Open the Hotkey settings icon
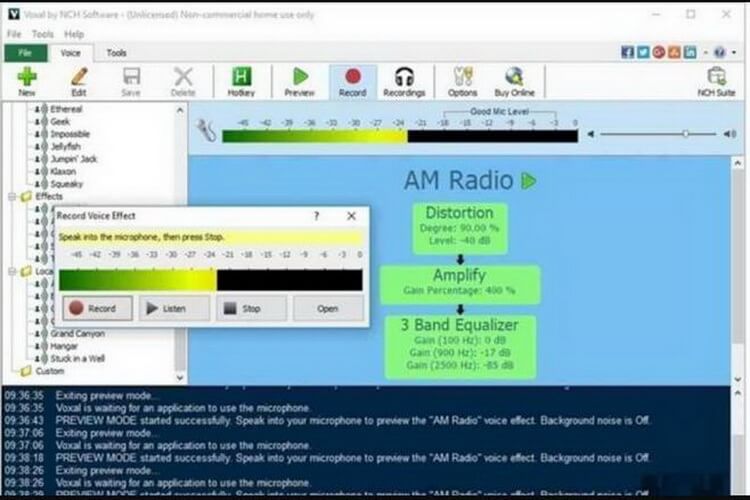 click(x=241, y=80)
